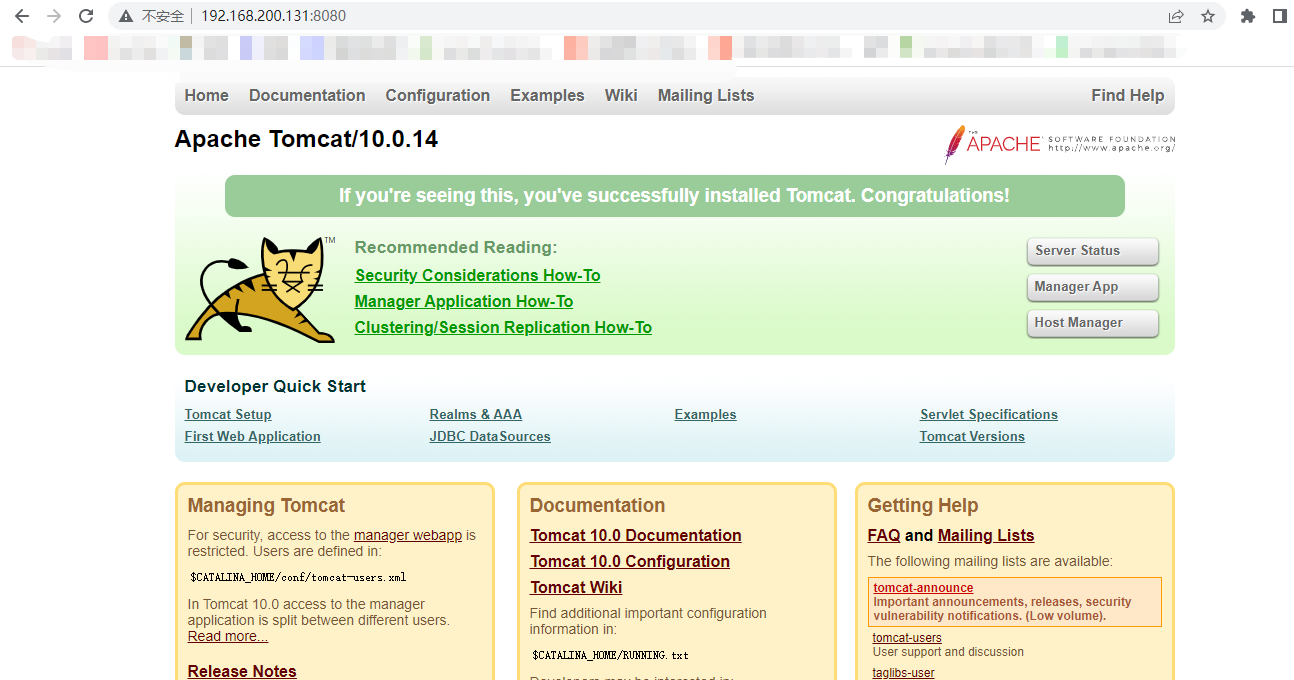The image size is (1294, 680).
Task: Open the Tomcat Wiki link
Action: click(x=576, y=587)
